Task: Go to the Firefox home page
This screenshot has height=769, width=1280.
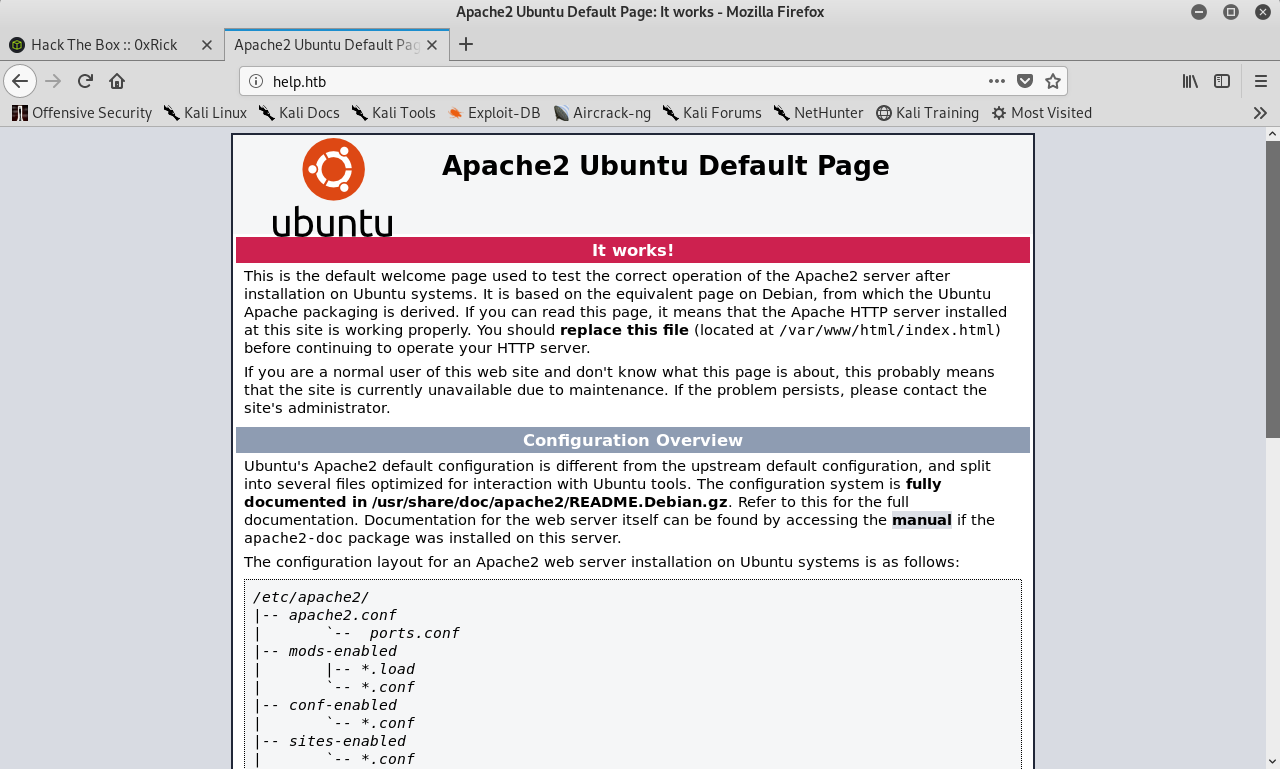Action: pos(117,81)
